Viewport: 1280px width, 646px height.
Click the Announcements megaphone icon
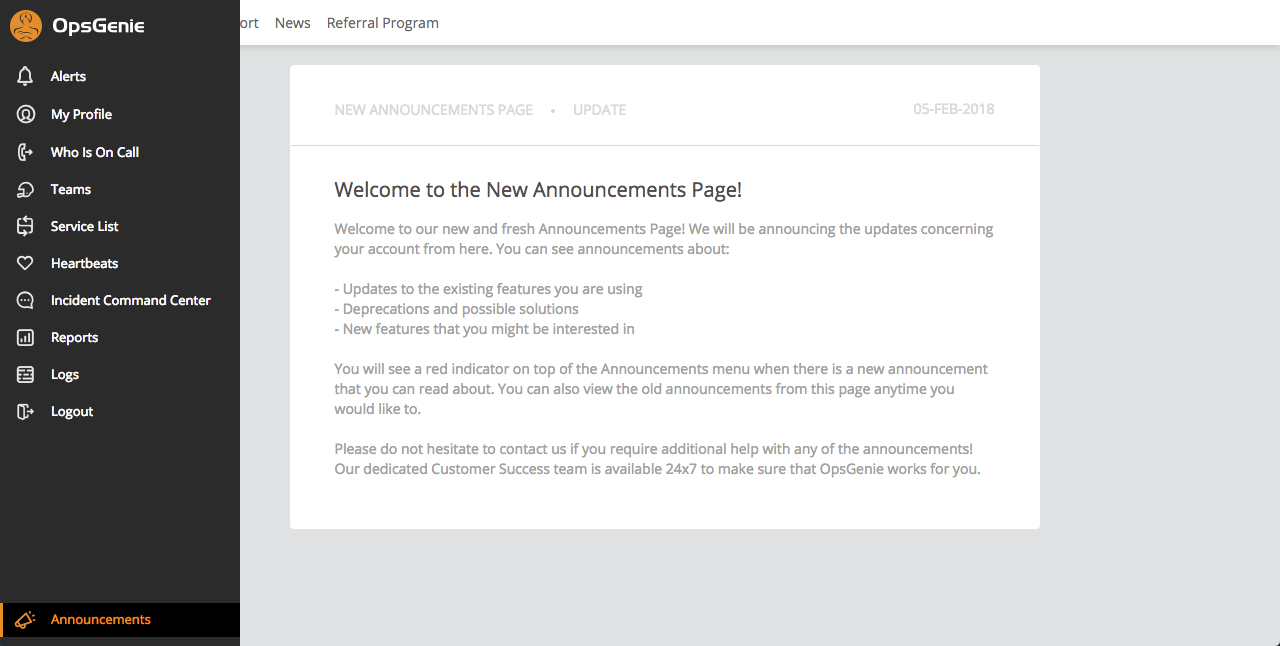click(26, 619)
